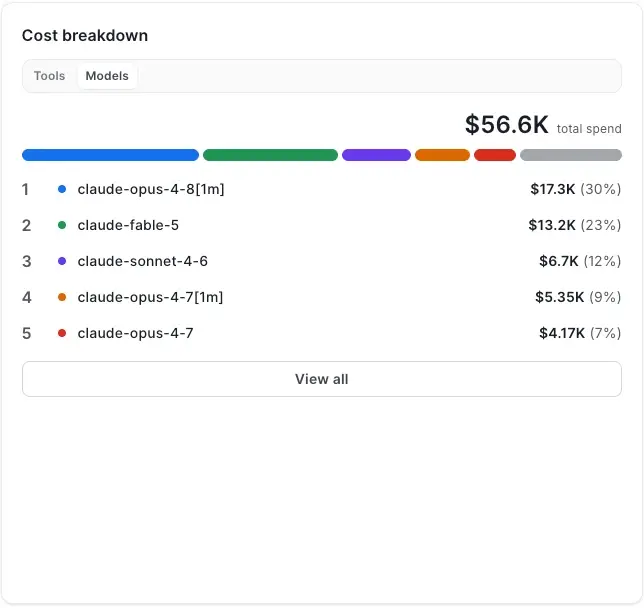Click the blue segment of the spend bar
644x608 pixels.
110,155
